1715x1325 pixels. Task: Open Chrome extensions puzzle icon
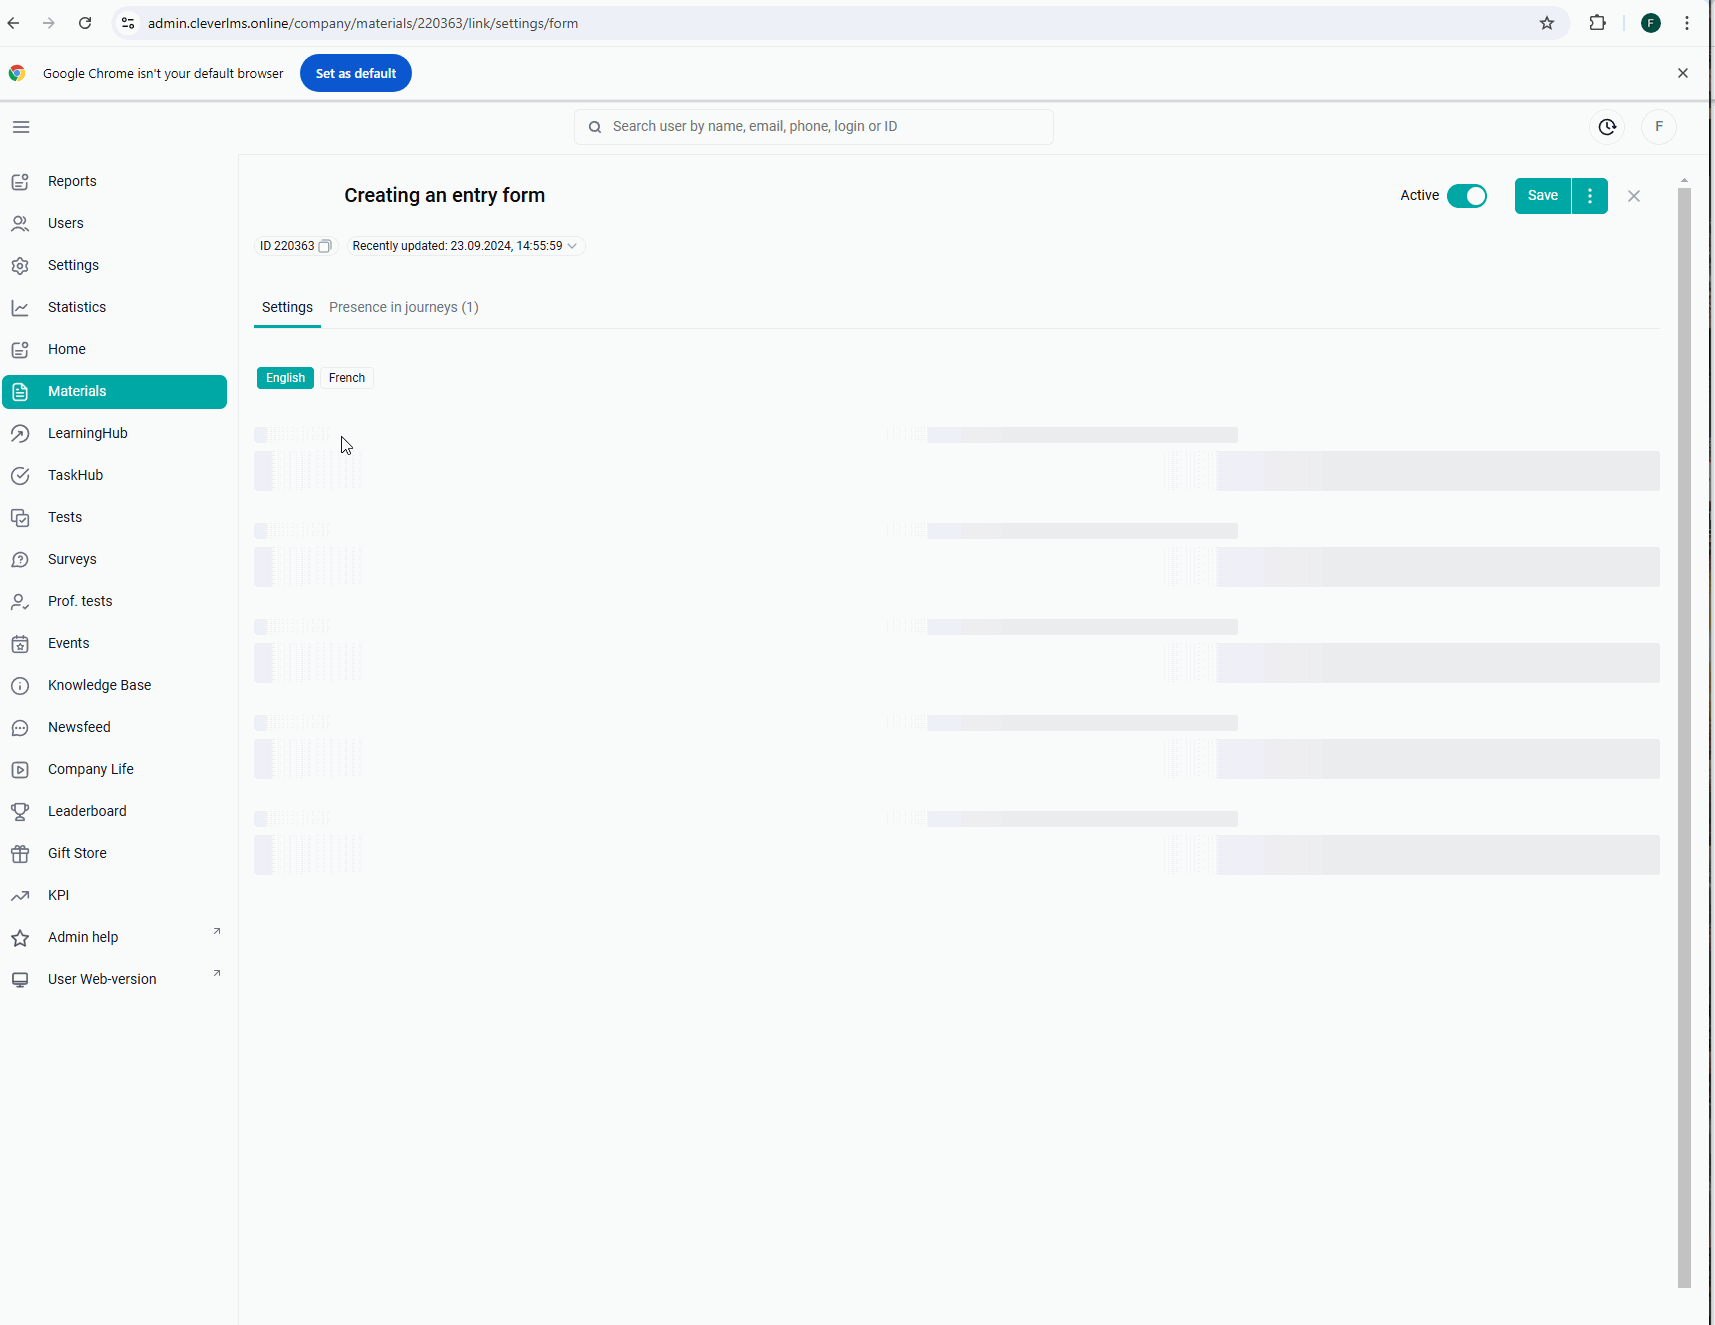[x=1598, y=23]
